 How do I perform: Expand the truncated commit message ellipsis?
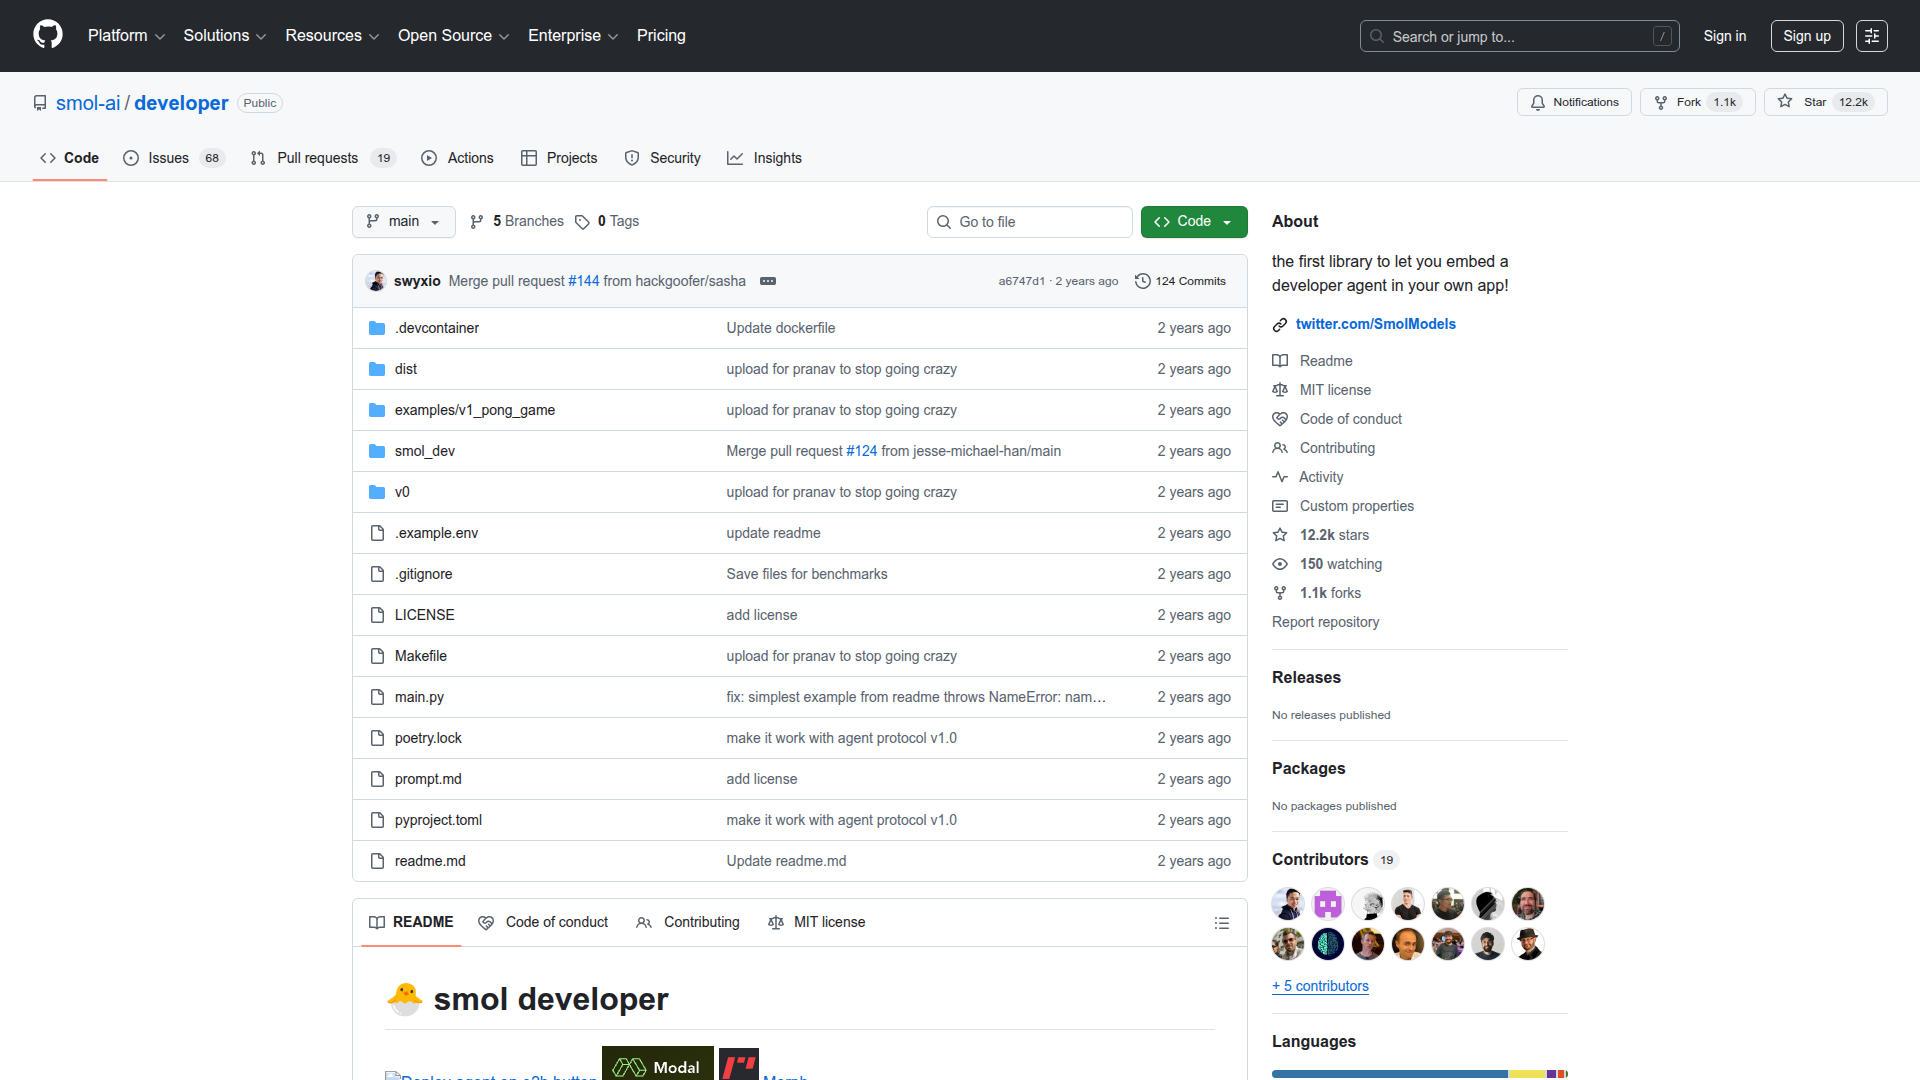[x=768, y=281]
